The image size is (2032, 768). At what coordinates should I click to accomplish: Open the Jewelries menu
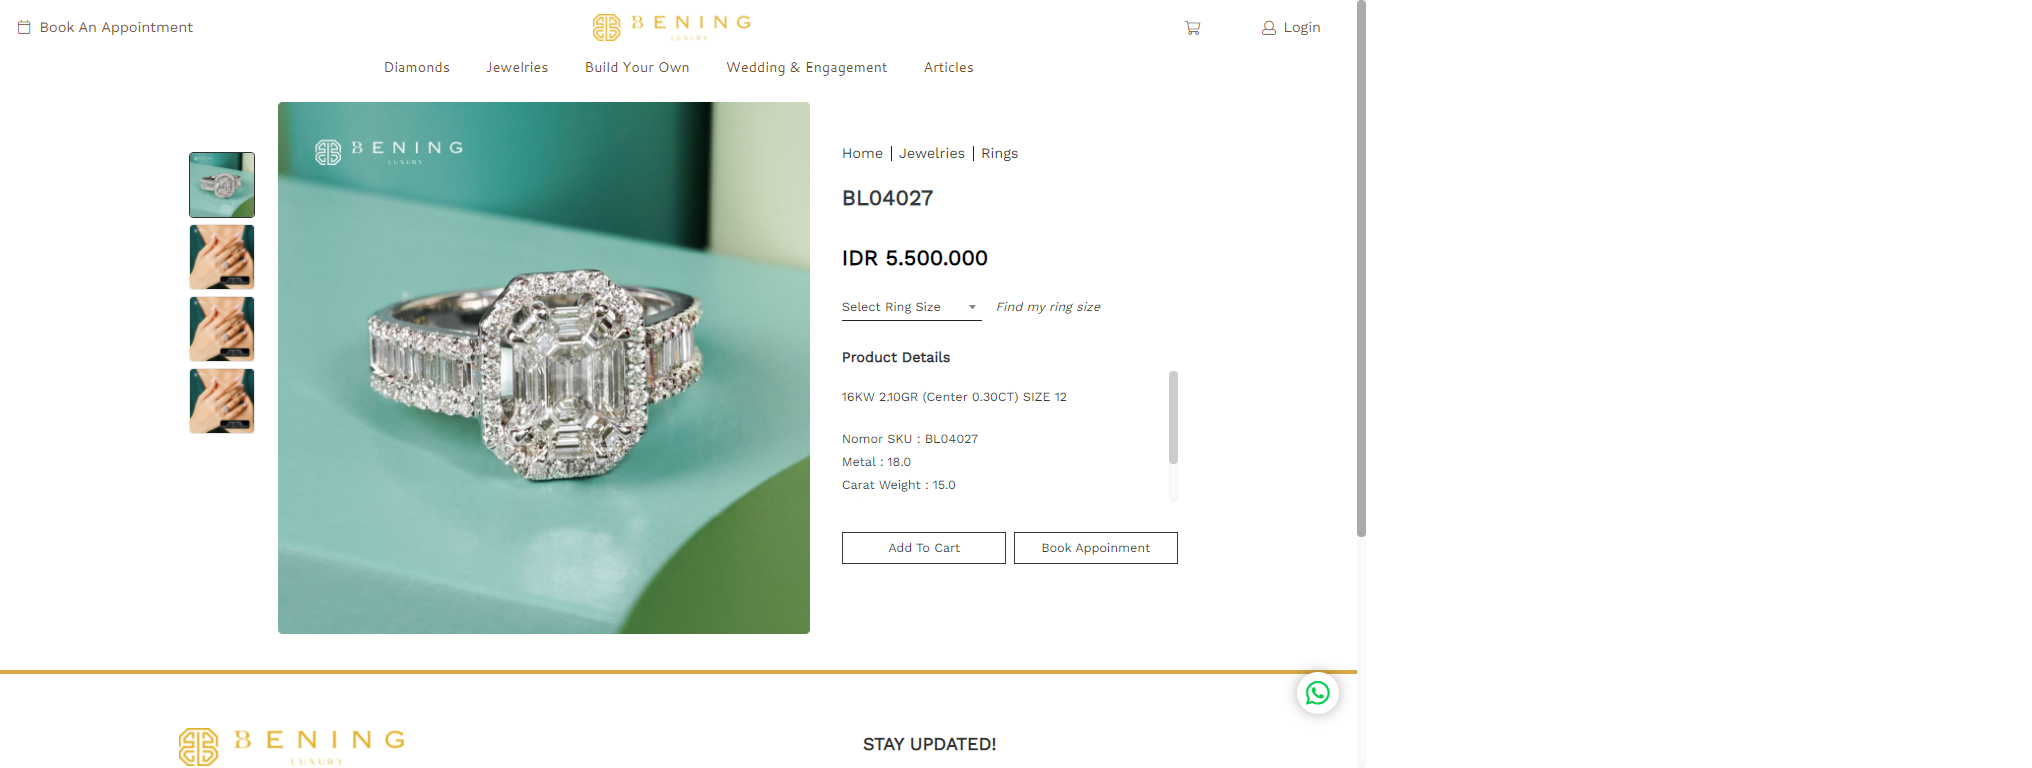tap(517, 67)
